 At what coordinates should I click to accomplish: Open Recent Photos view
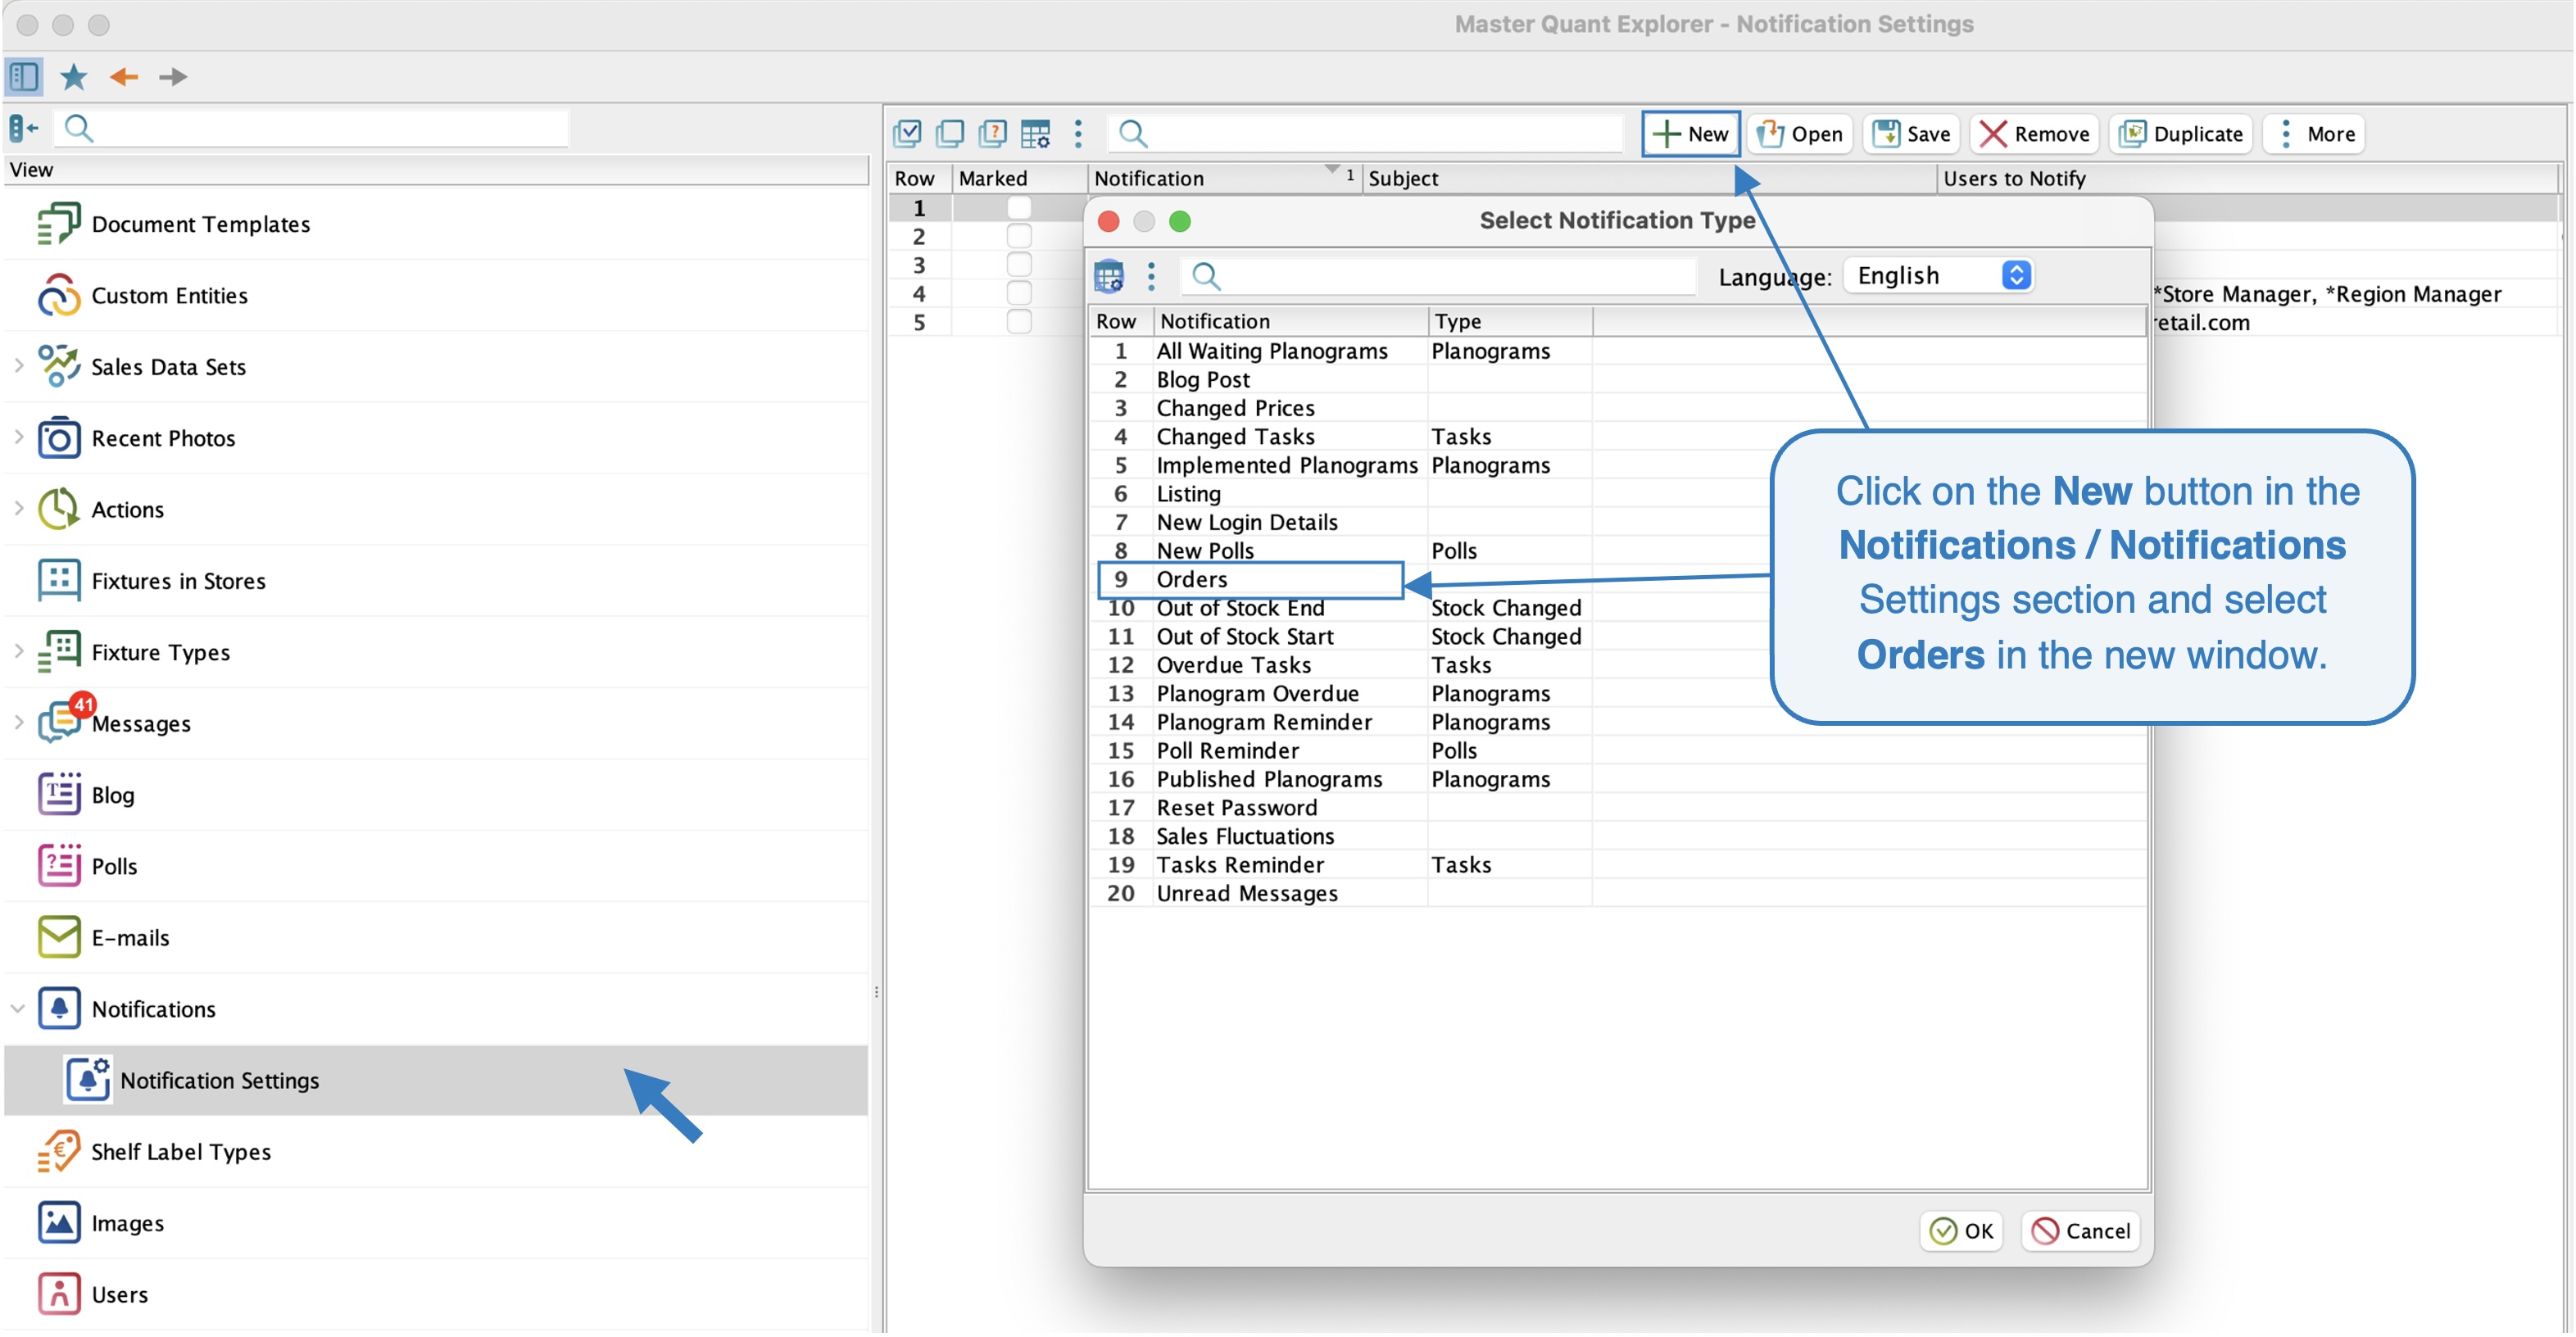click(x=436, y=438)
